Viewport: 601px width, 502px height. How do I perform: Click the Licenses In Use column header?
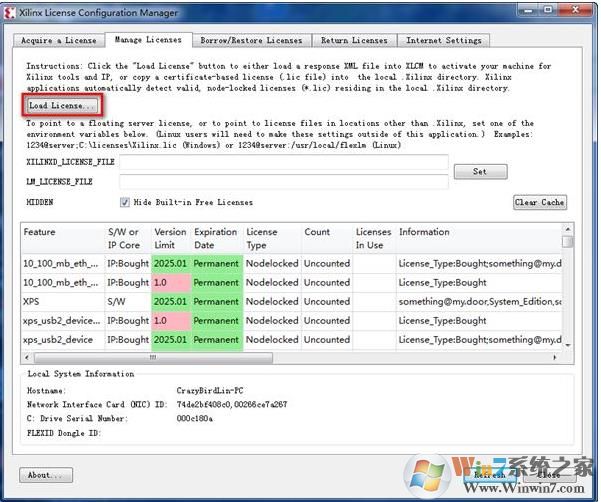pos(374,238)
